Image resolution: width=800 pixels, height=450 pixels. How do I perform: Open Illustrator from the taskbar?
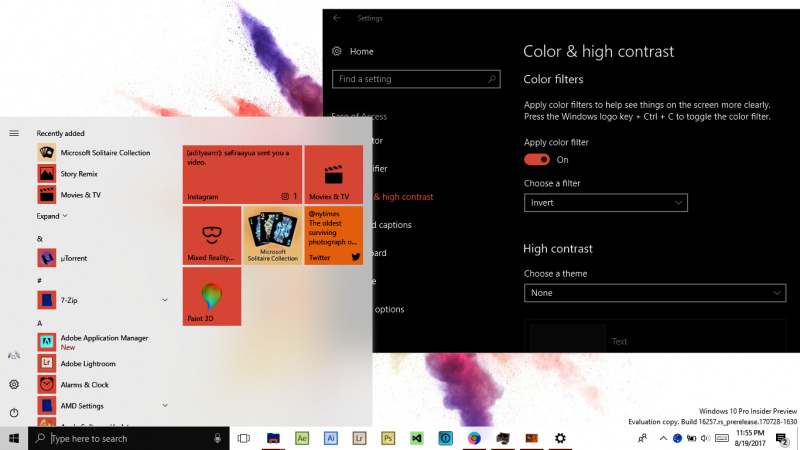point(331,438)
